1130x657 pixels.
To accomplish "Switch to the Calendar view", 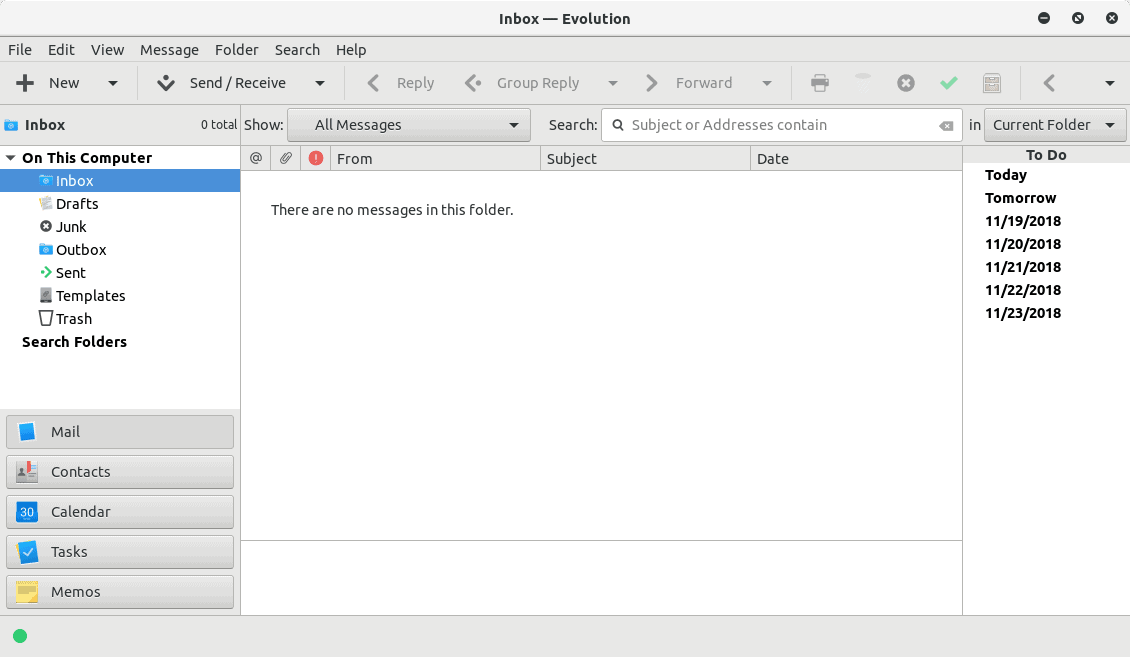I will click(x=120, y=511).
